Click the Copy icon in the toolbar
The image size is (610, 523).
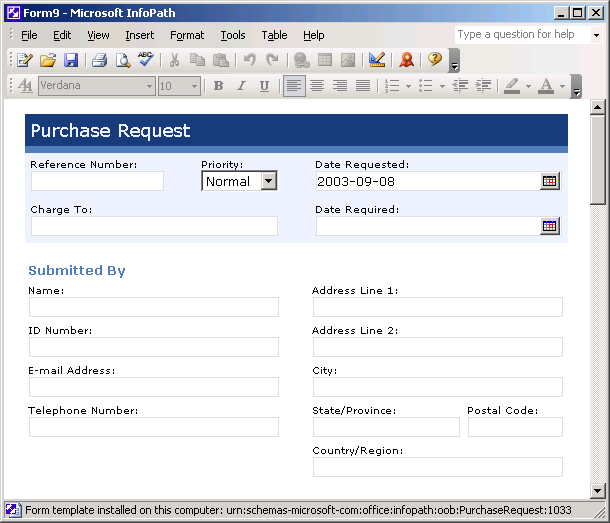click(x=197, y=60)
